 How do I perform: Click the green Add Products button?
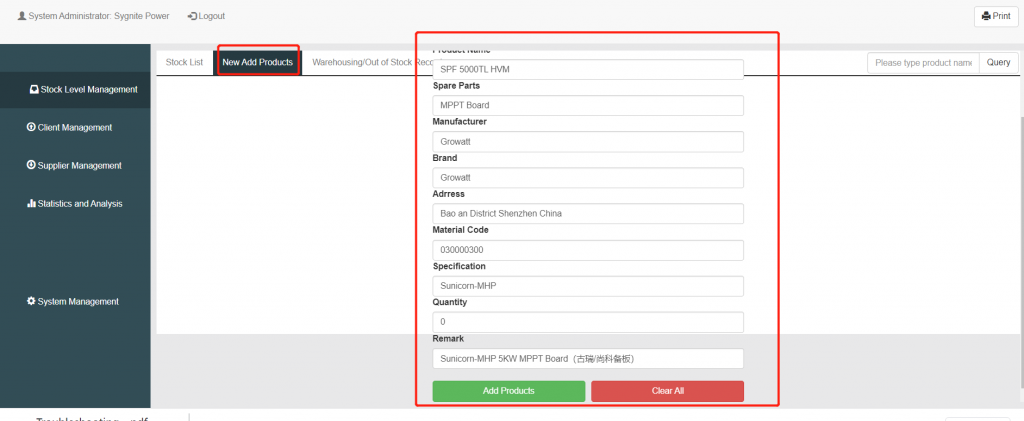[509, 391]
